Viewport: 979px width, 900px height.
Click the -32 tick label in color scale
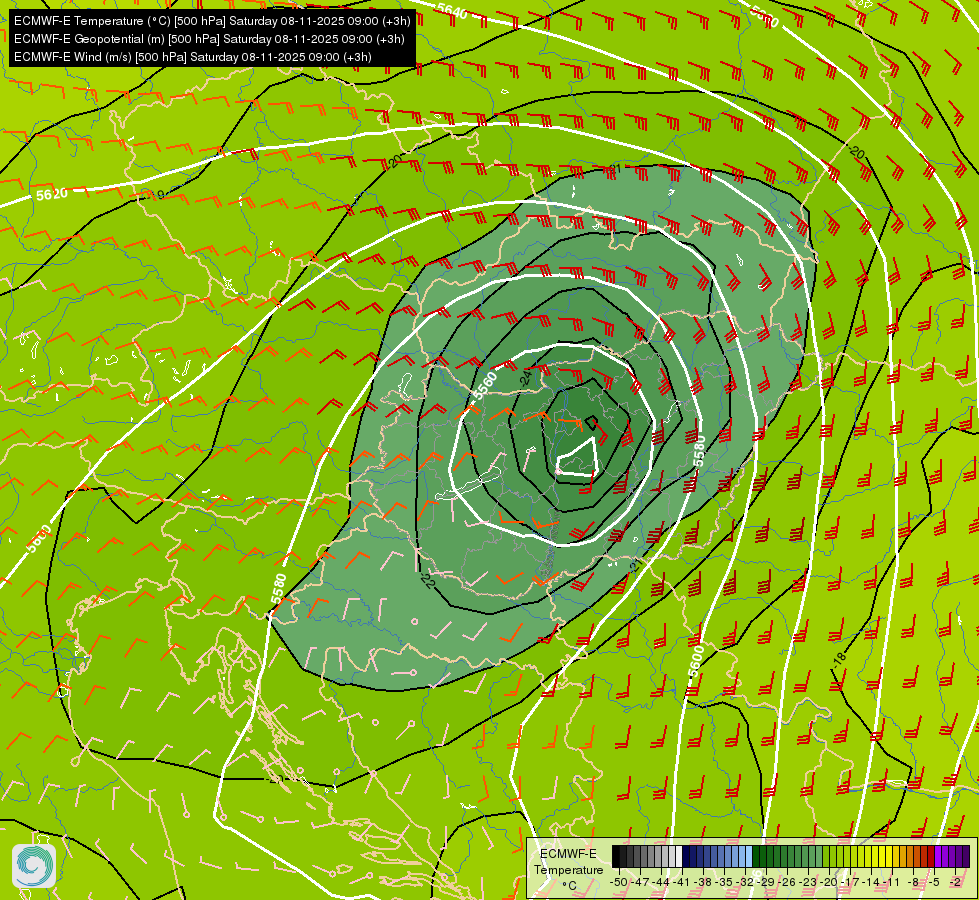pyautogui.click(x=745, y=882)
